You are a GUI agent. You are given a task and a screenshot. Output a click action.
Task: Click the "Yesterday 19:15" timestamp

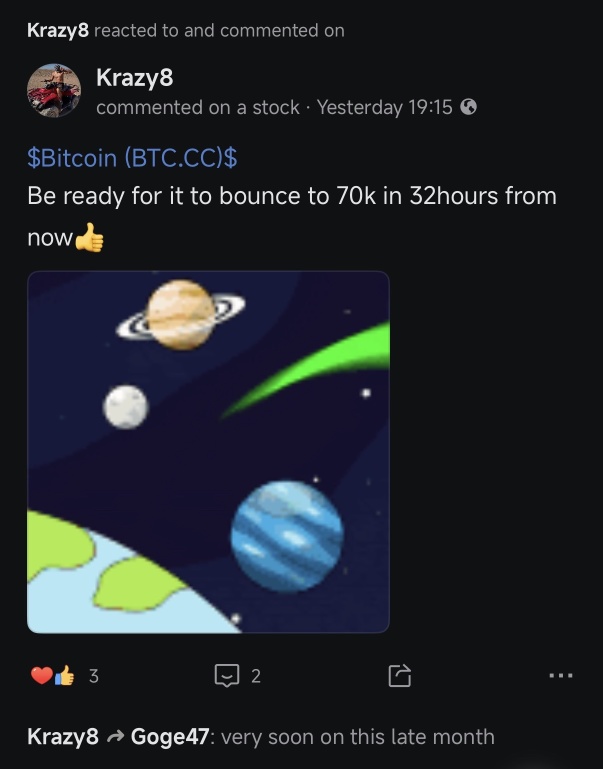(385, 107)
